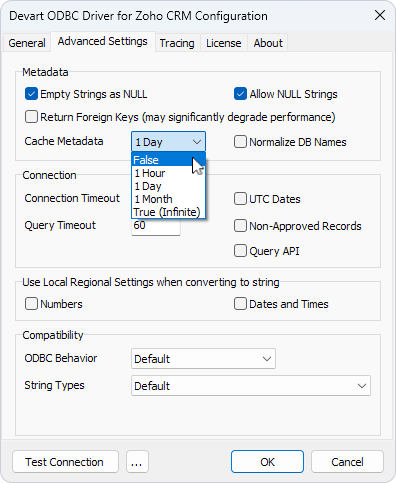Close the configuration dialog
Image resolution: width=396 pixels, height=483 pixels.
[380, 15]
